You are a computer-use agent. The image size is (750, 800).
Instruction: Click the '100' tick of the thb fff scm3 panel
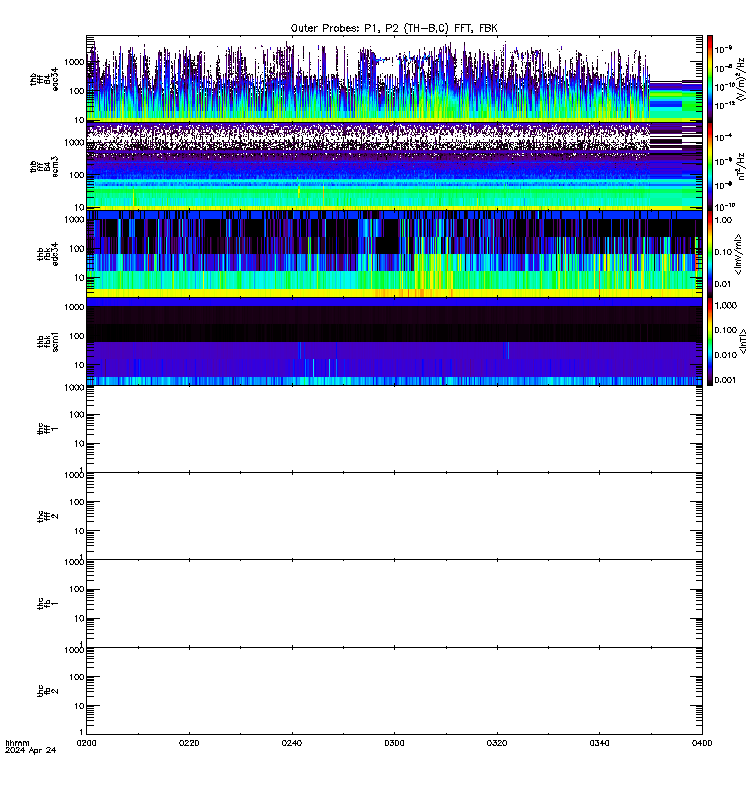pos(77,175)
